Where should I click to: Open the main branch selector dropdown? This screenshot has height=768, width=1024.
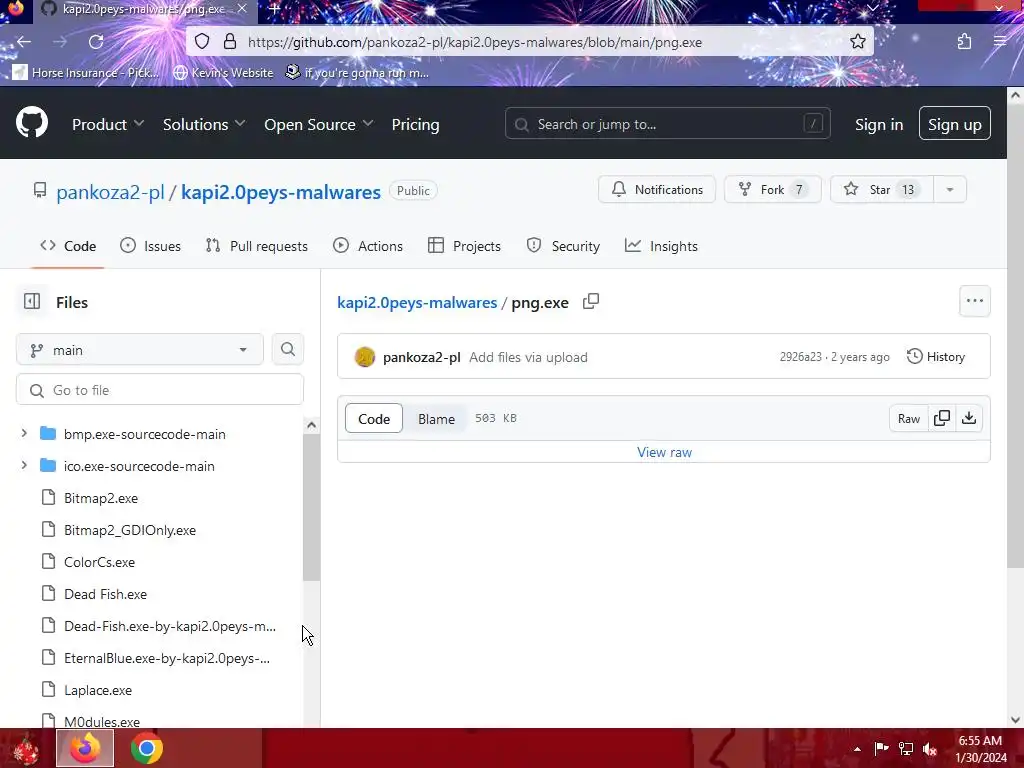coord(140,350)
